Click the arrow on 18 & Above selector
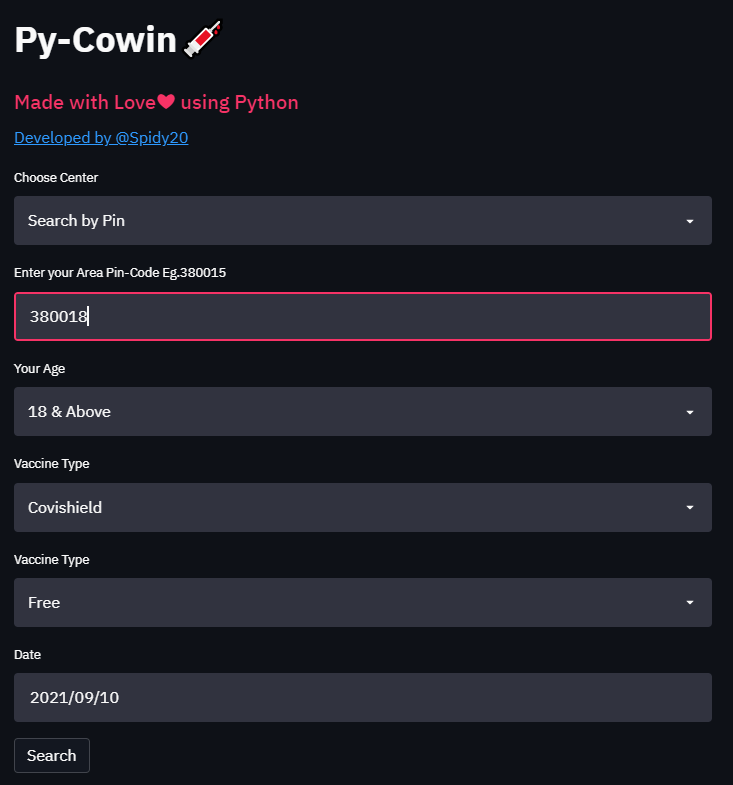This screenshot has width=733, height=785. click(689, 412)
